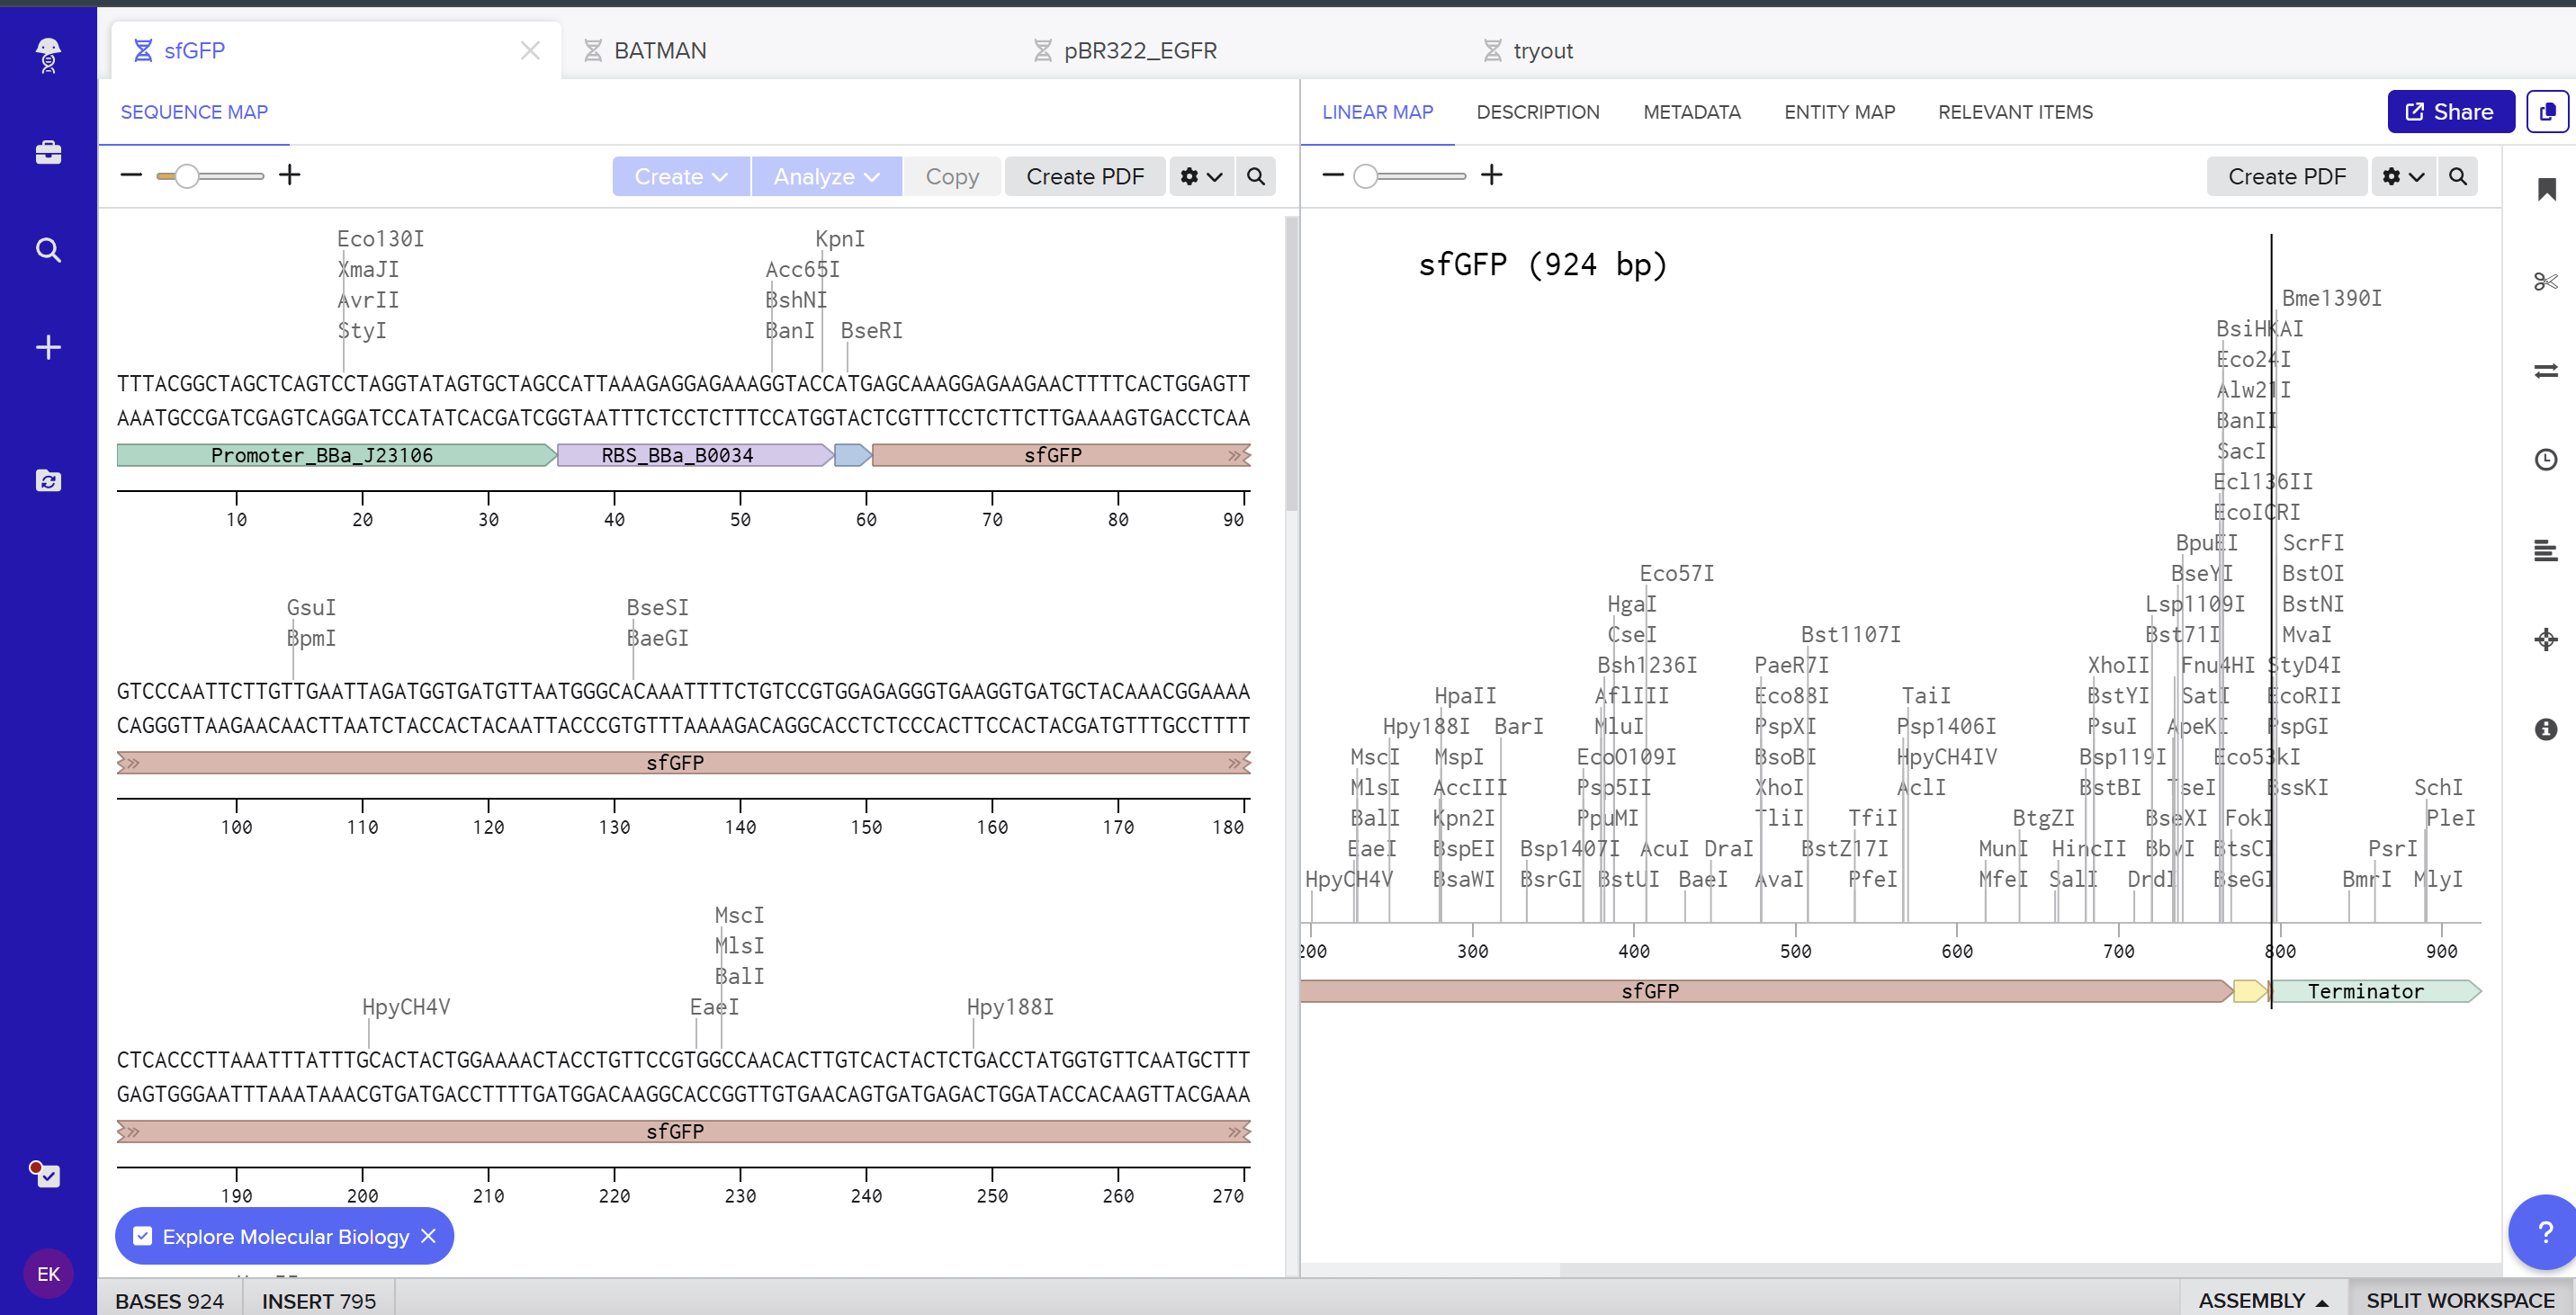Click search icon in left sidebar

48,249
